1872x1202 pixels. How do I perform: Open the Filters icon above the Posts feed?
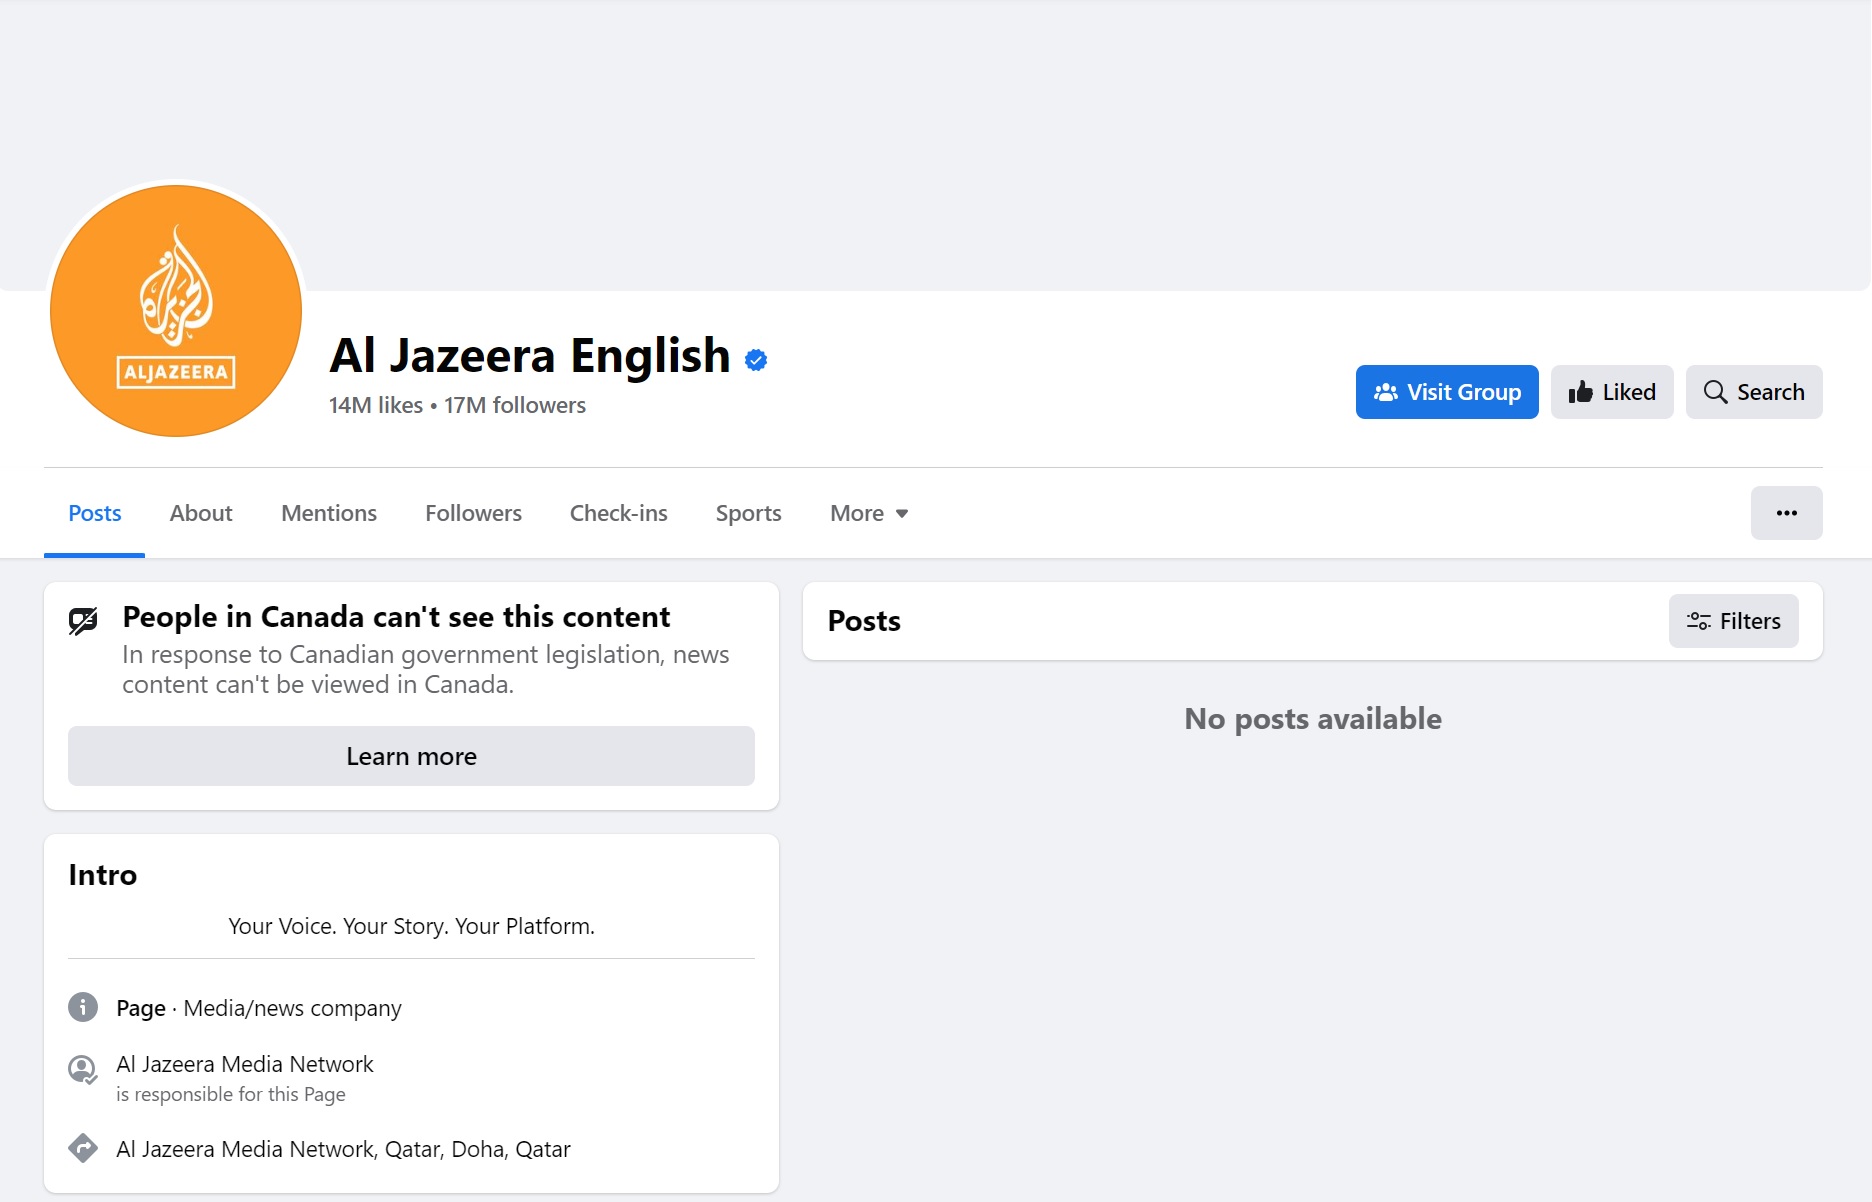point(1699,620)
